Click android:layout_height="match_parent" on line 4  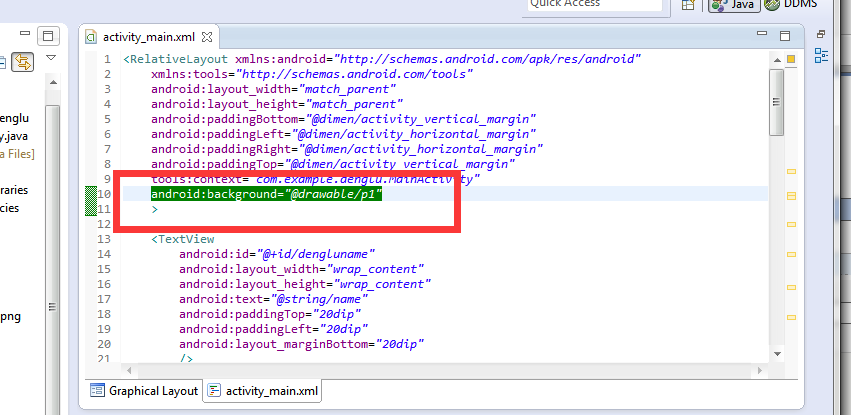[x=277, y=104]
